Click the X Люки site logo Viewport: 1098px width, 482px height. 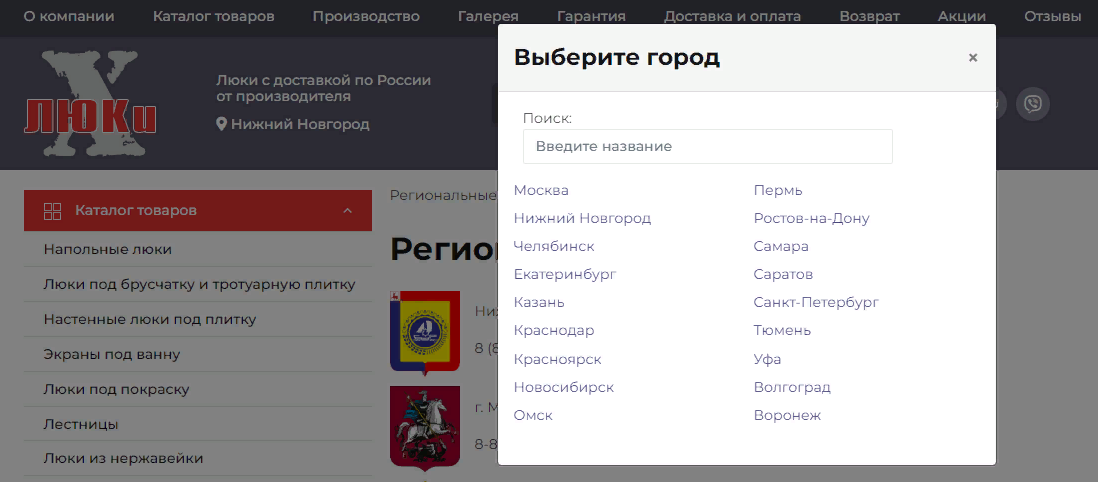(91, 106)
